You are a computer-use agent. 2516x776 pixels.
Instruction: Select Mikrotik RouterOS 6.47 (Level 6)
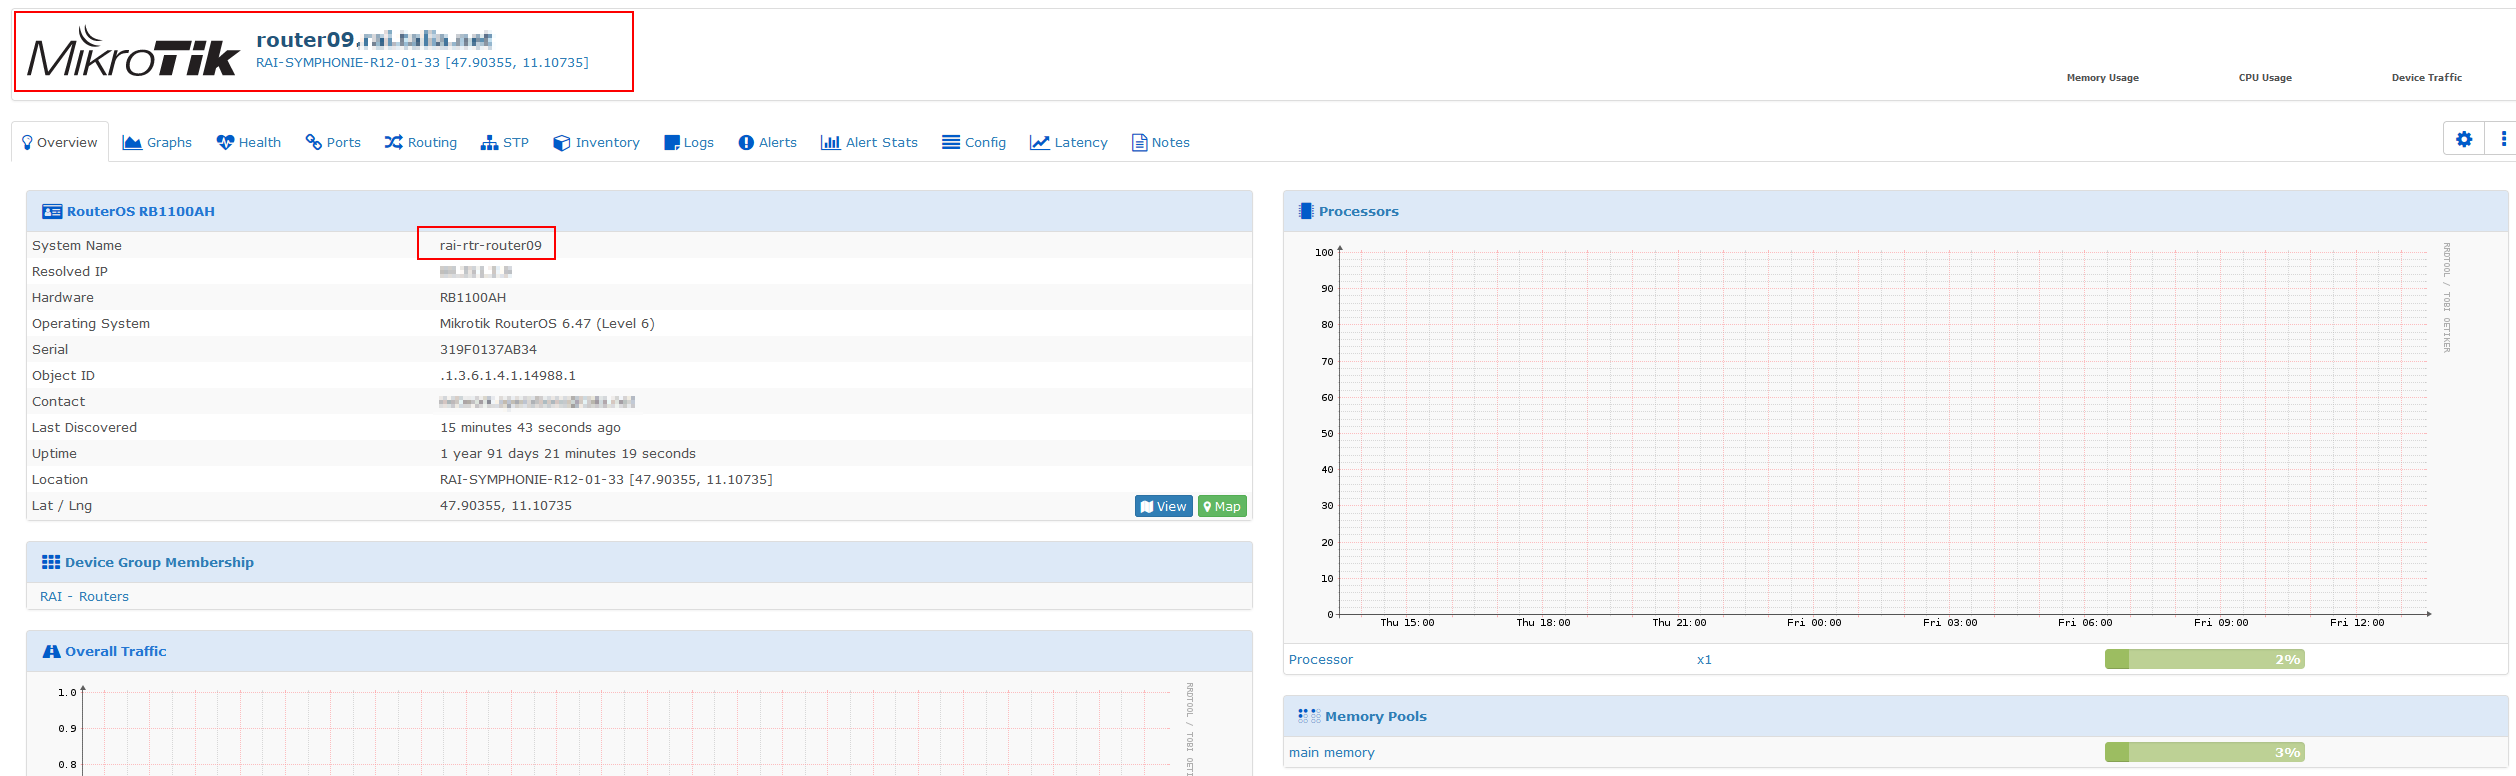pyautogui.click(x=547, y=323)
